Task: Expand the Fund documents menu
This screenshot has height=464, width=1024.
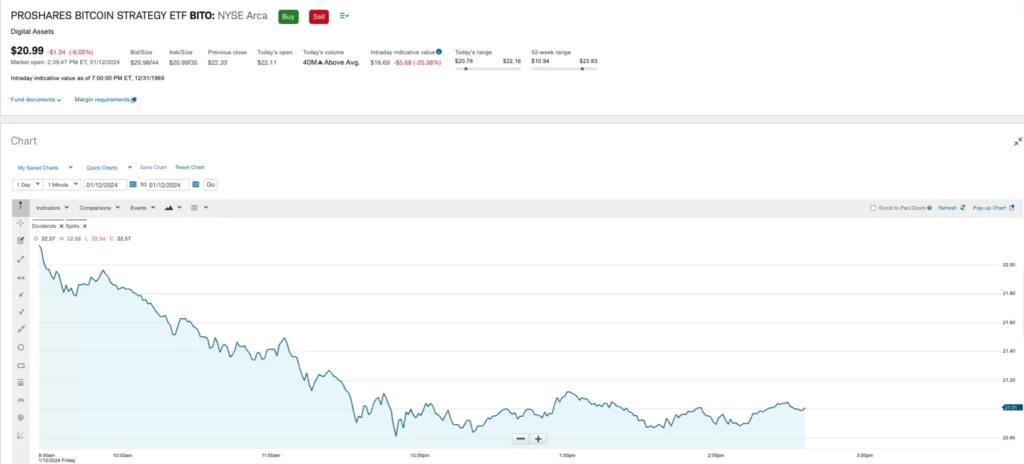Action: click(36, 100)
